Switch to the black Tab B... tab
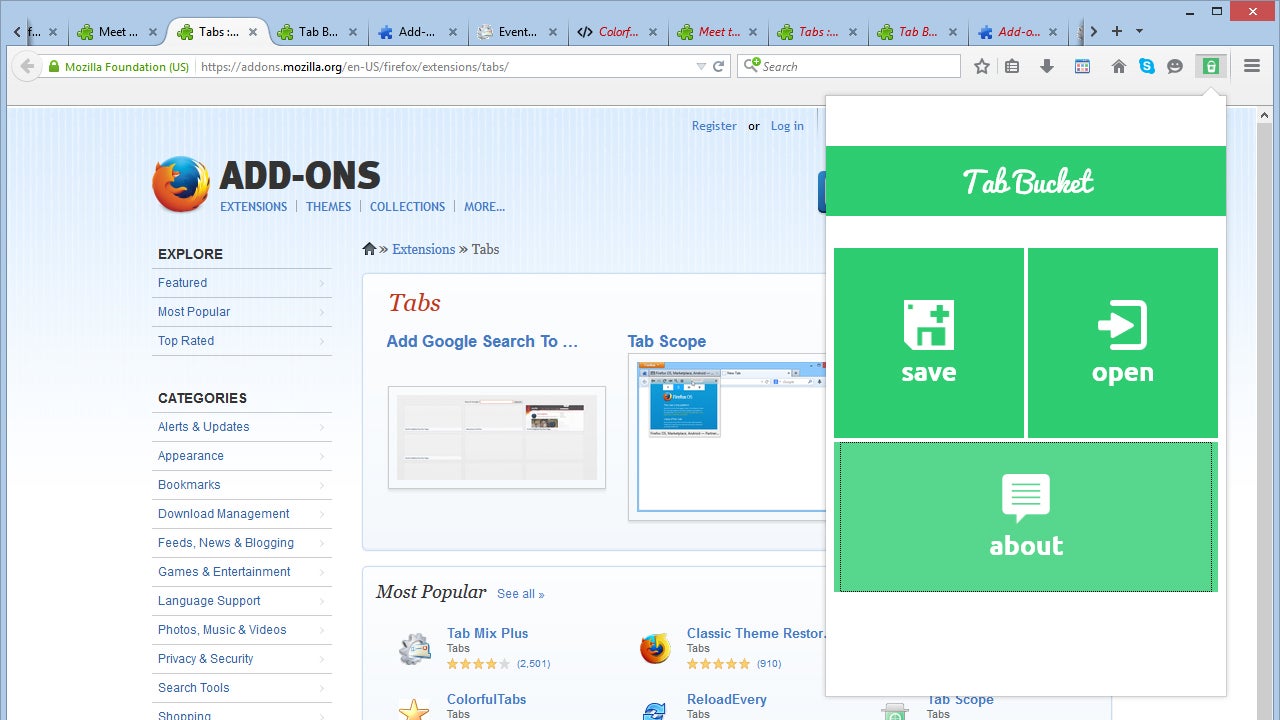This screenshot has width=1280, height=720. 318,32
